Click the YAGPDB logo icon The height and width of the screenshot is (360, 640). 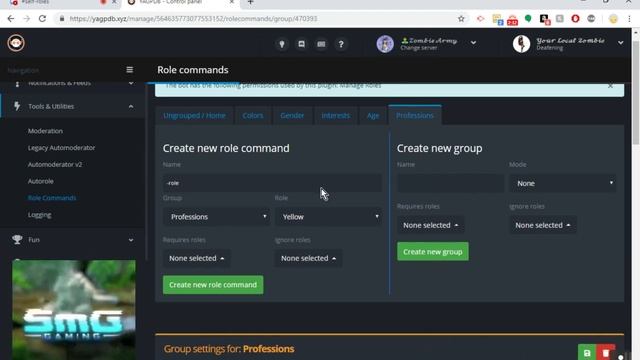pos(16,43)
